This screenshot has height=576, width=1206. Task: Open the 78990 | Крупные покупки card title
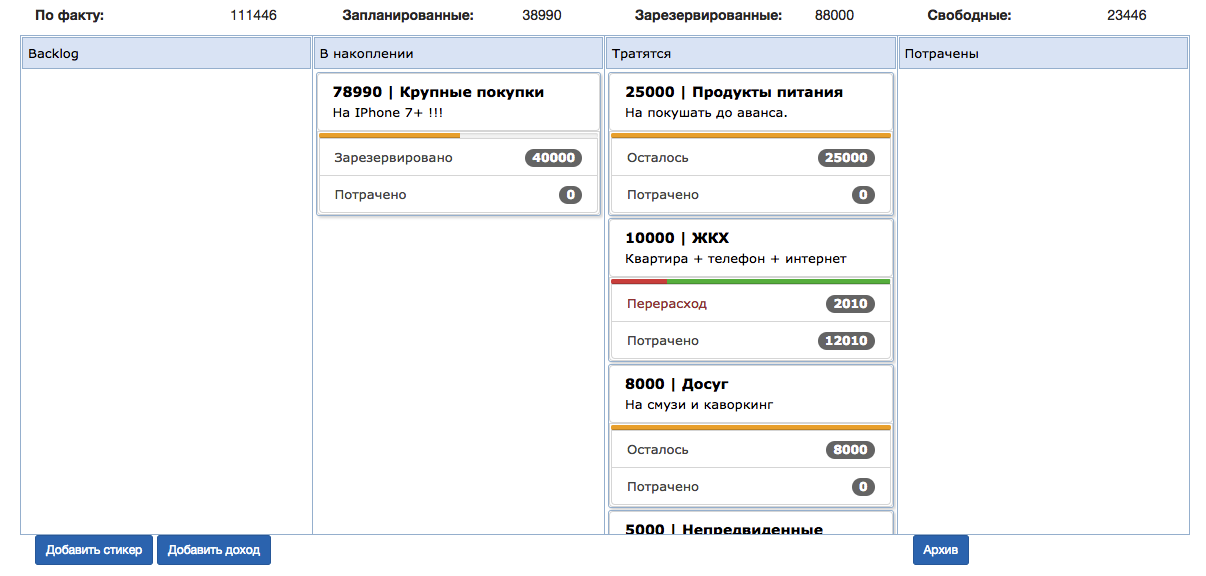438,92
